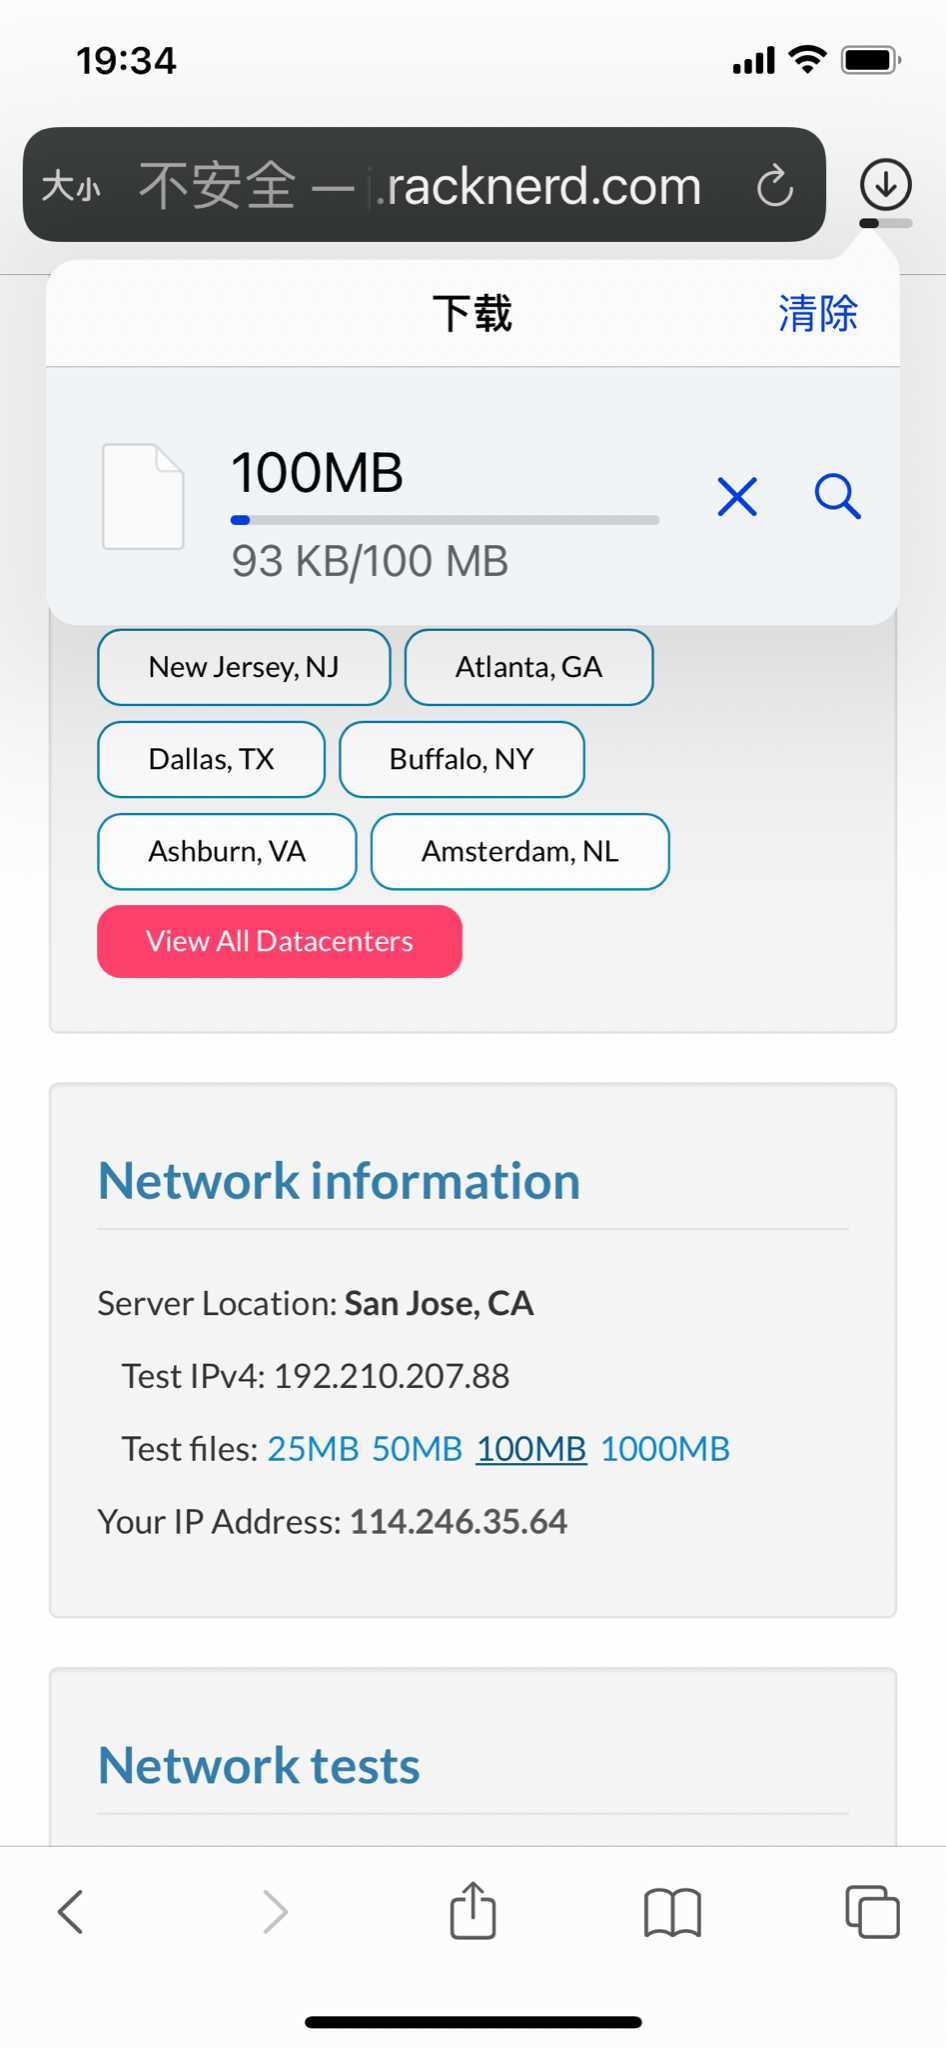Switch to Amsterdam, NL datacenter

point(519,851)
